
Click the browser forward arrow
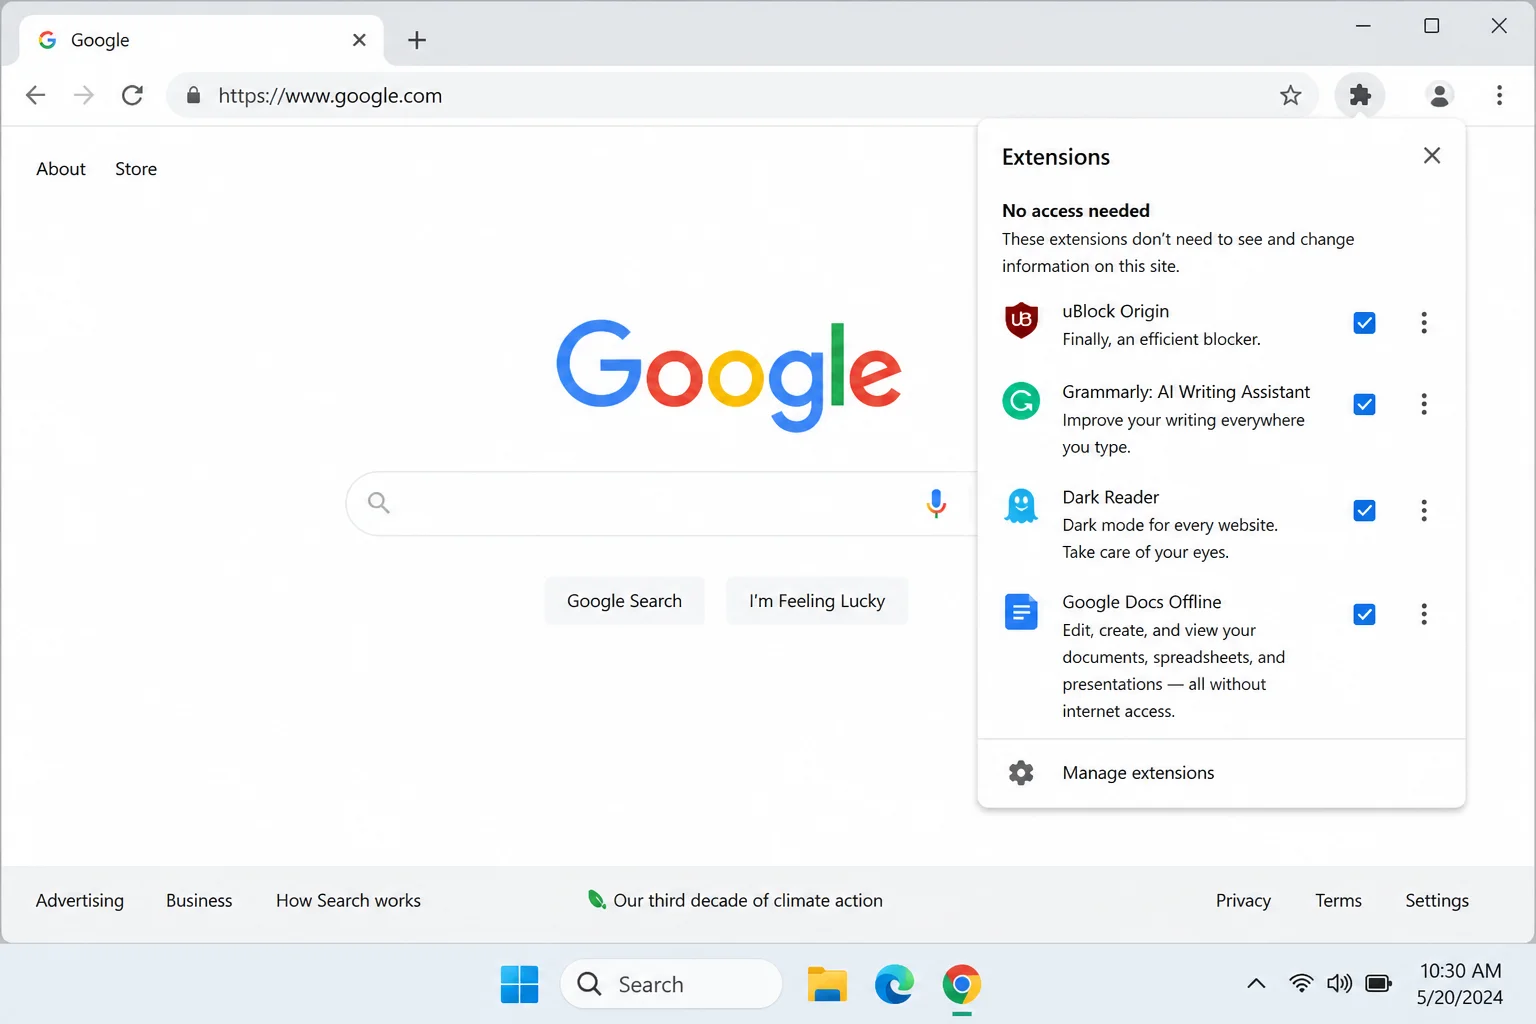pos(84,95)
